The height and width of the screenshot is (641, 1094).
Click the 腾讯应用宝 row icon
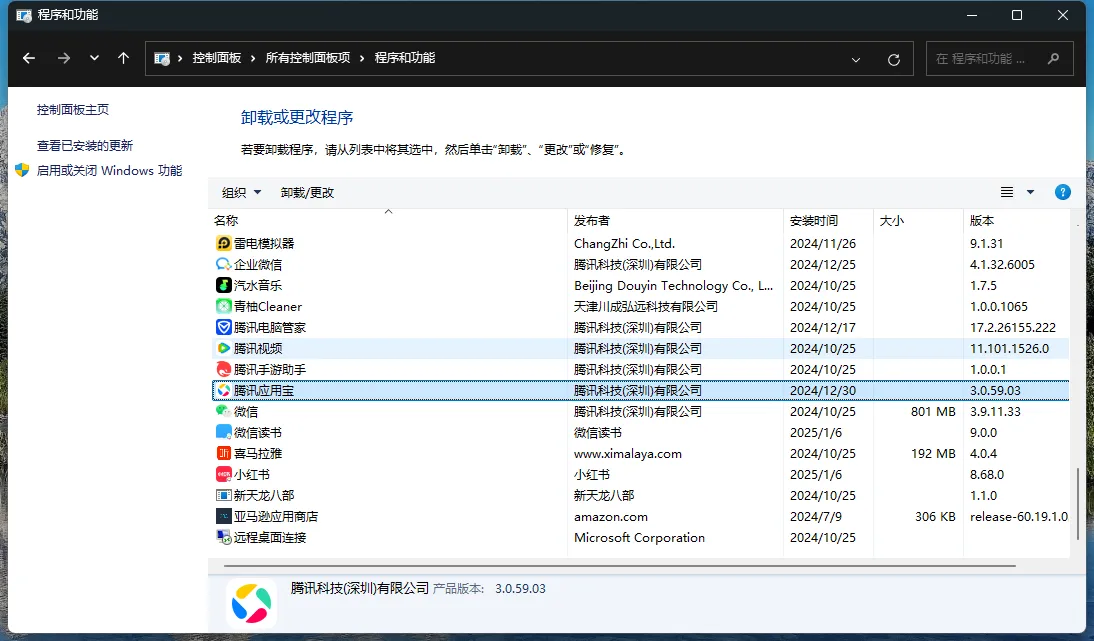[223, 391]
